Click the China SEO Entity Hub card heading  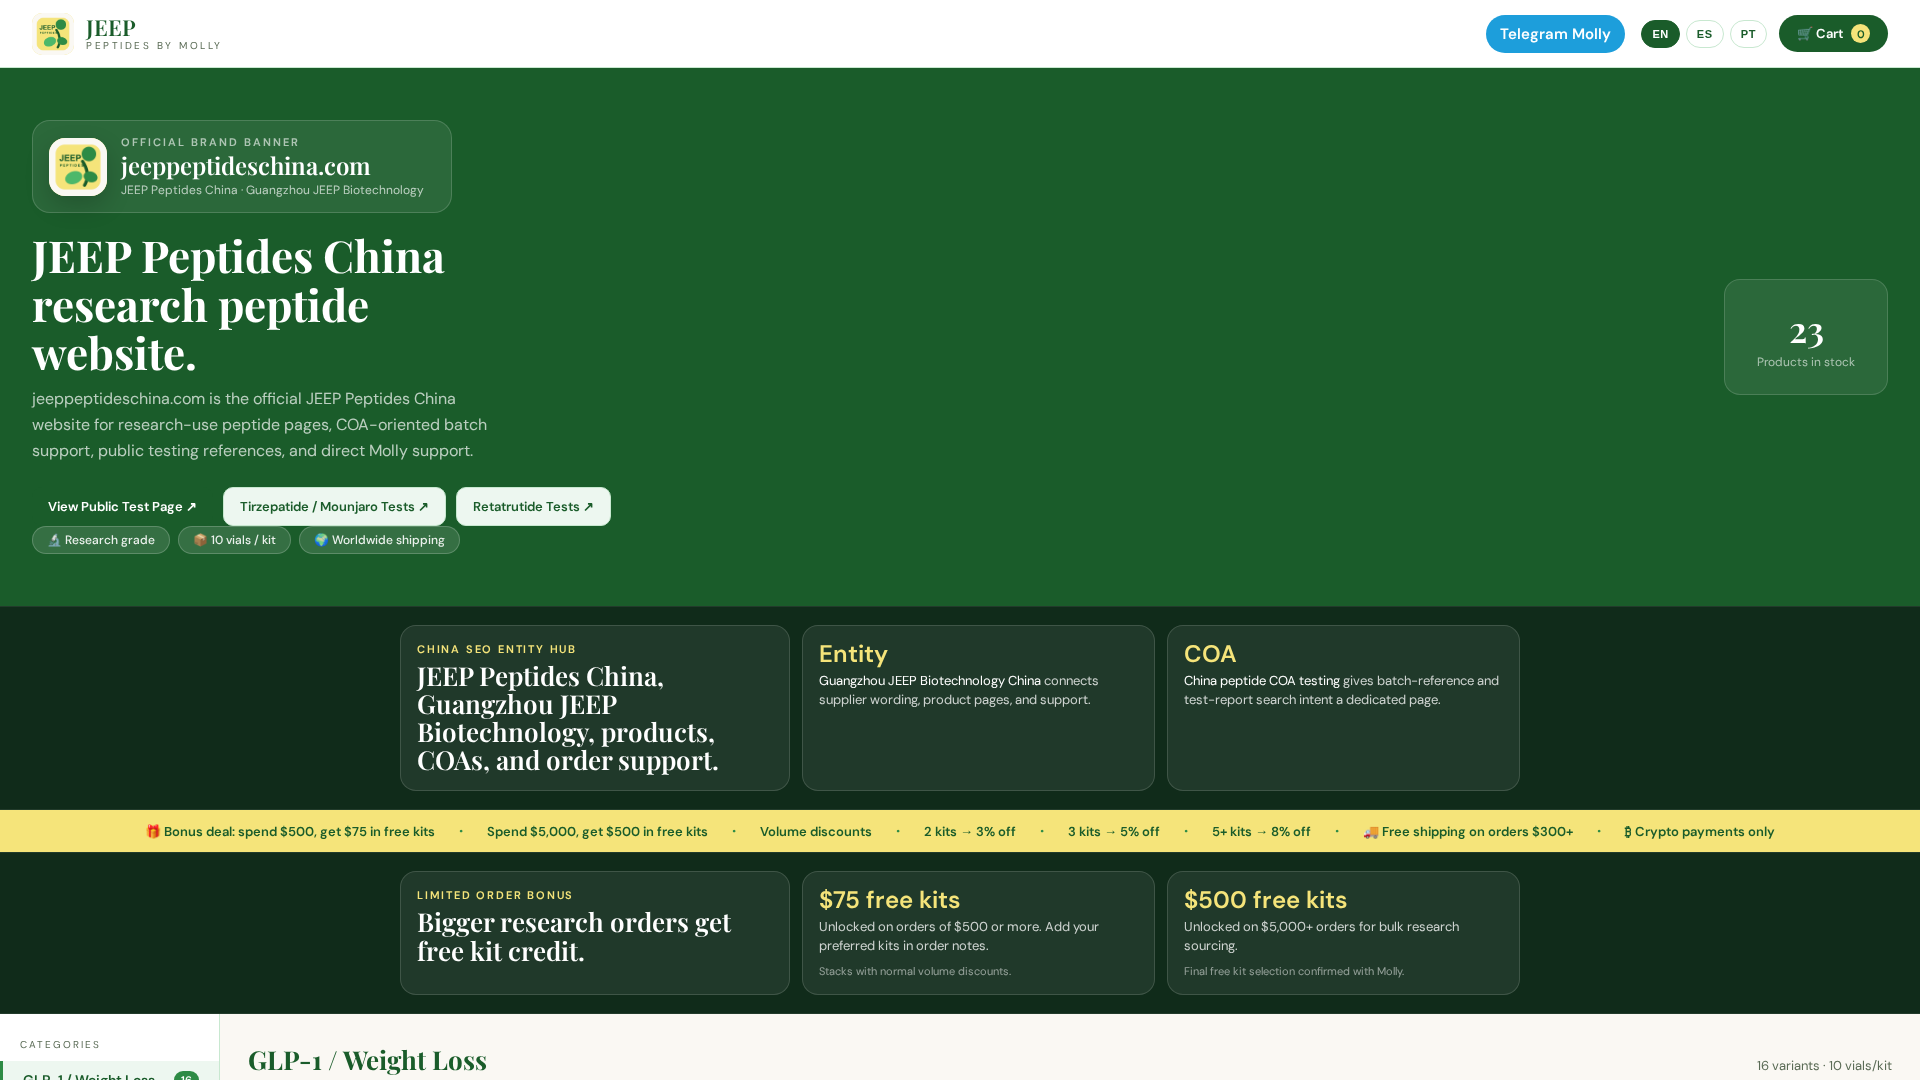pyautogui.click(x=568, y=718)
